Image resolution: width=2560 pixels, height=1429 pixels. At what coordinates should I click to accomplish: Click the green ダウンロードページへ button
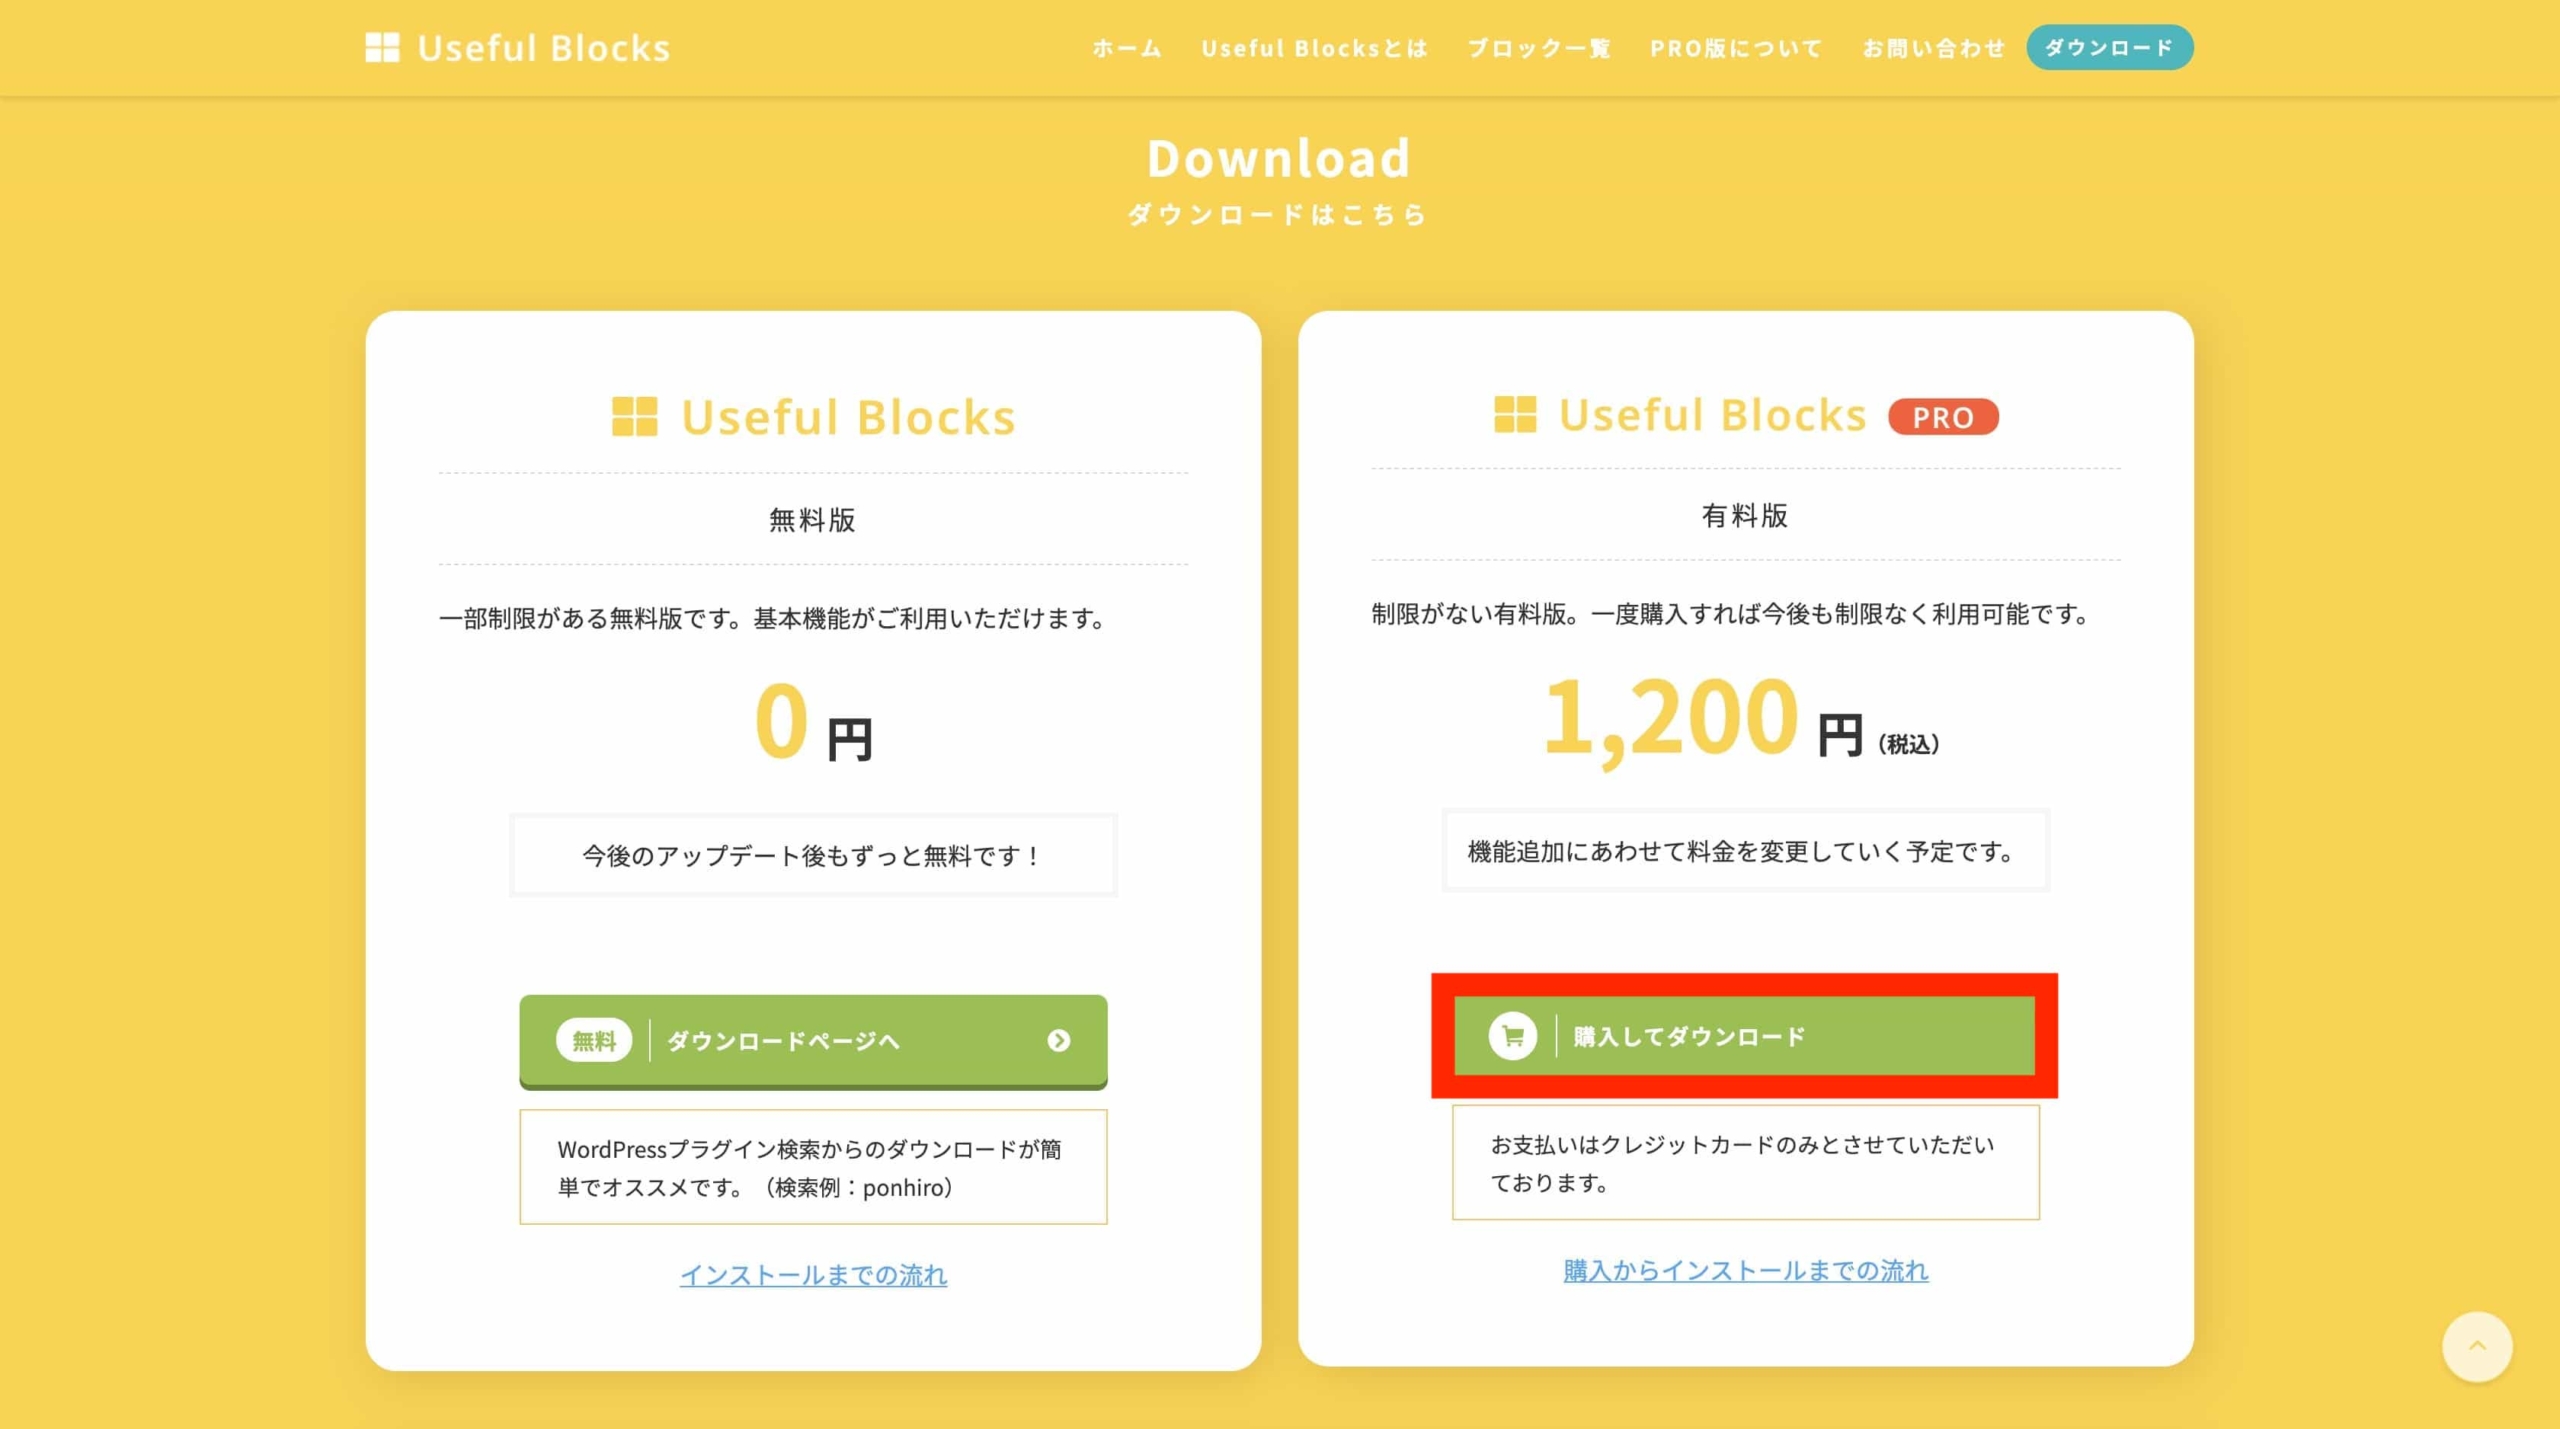point(813,1041)
